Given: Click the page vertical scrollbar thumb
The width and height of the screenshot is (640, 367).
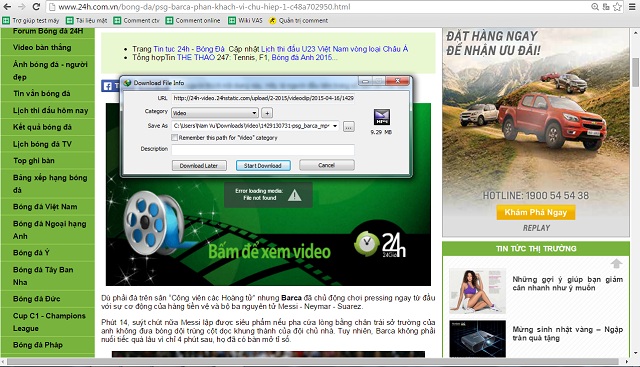Looking at the screenshot, I should [x=635, y=72].
